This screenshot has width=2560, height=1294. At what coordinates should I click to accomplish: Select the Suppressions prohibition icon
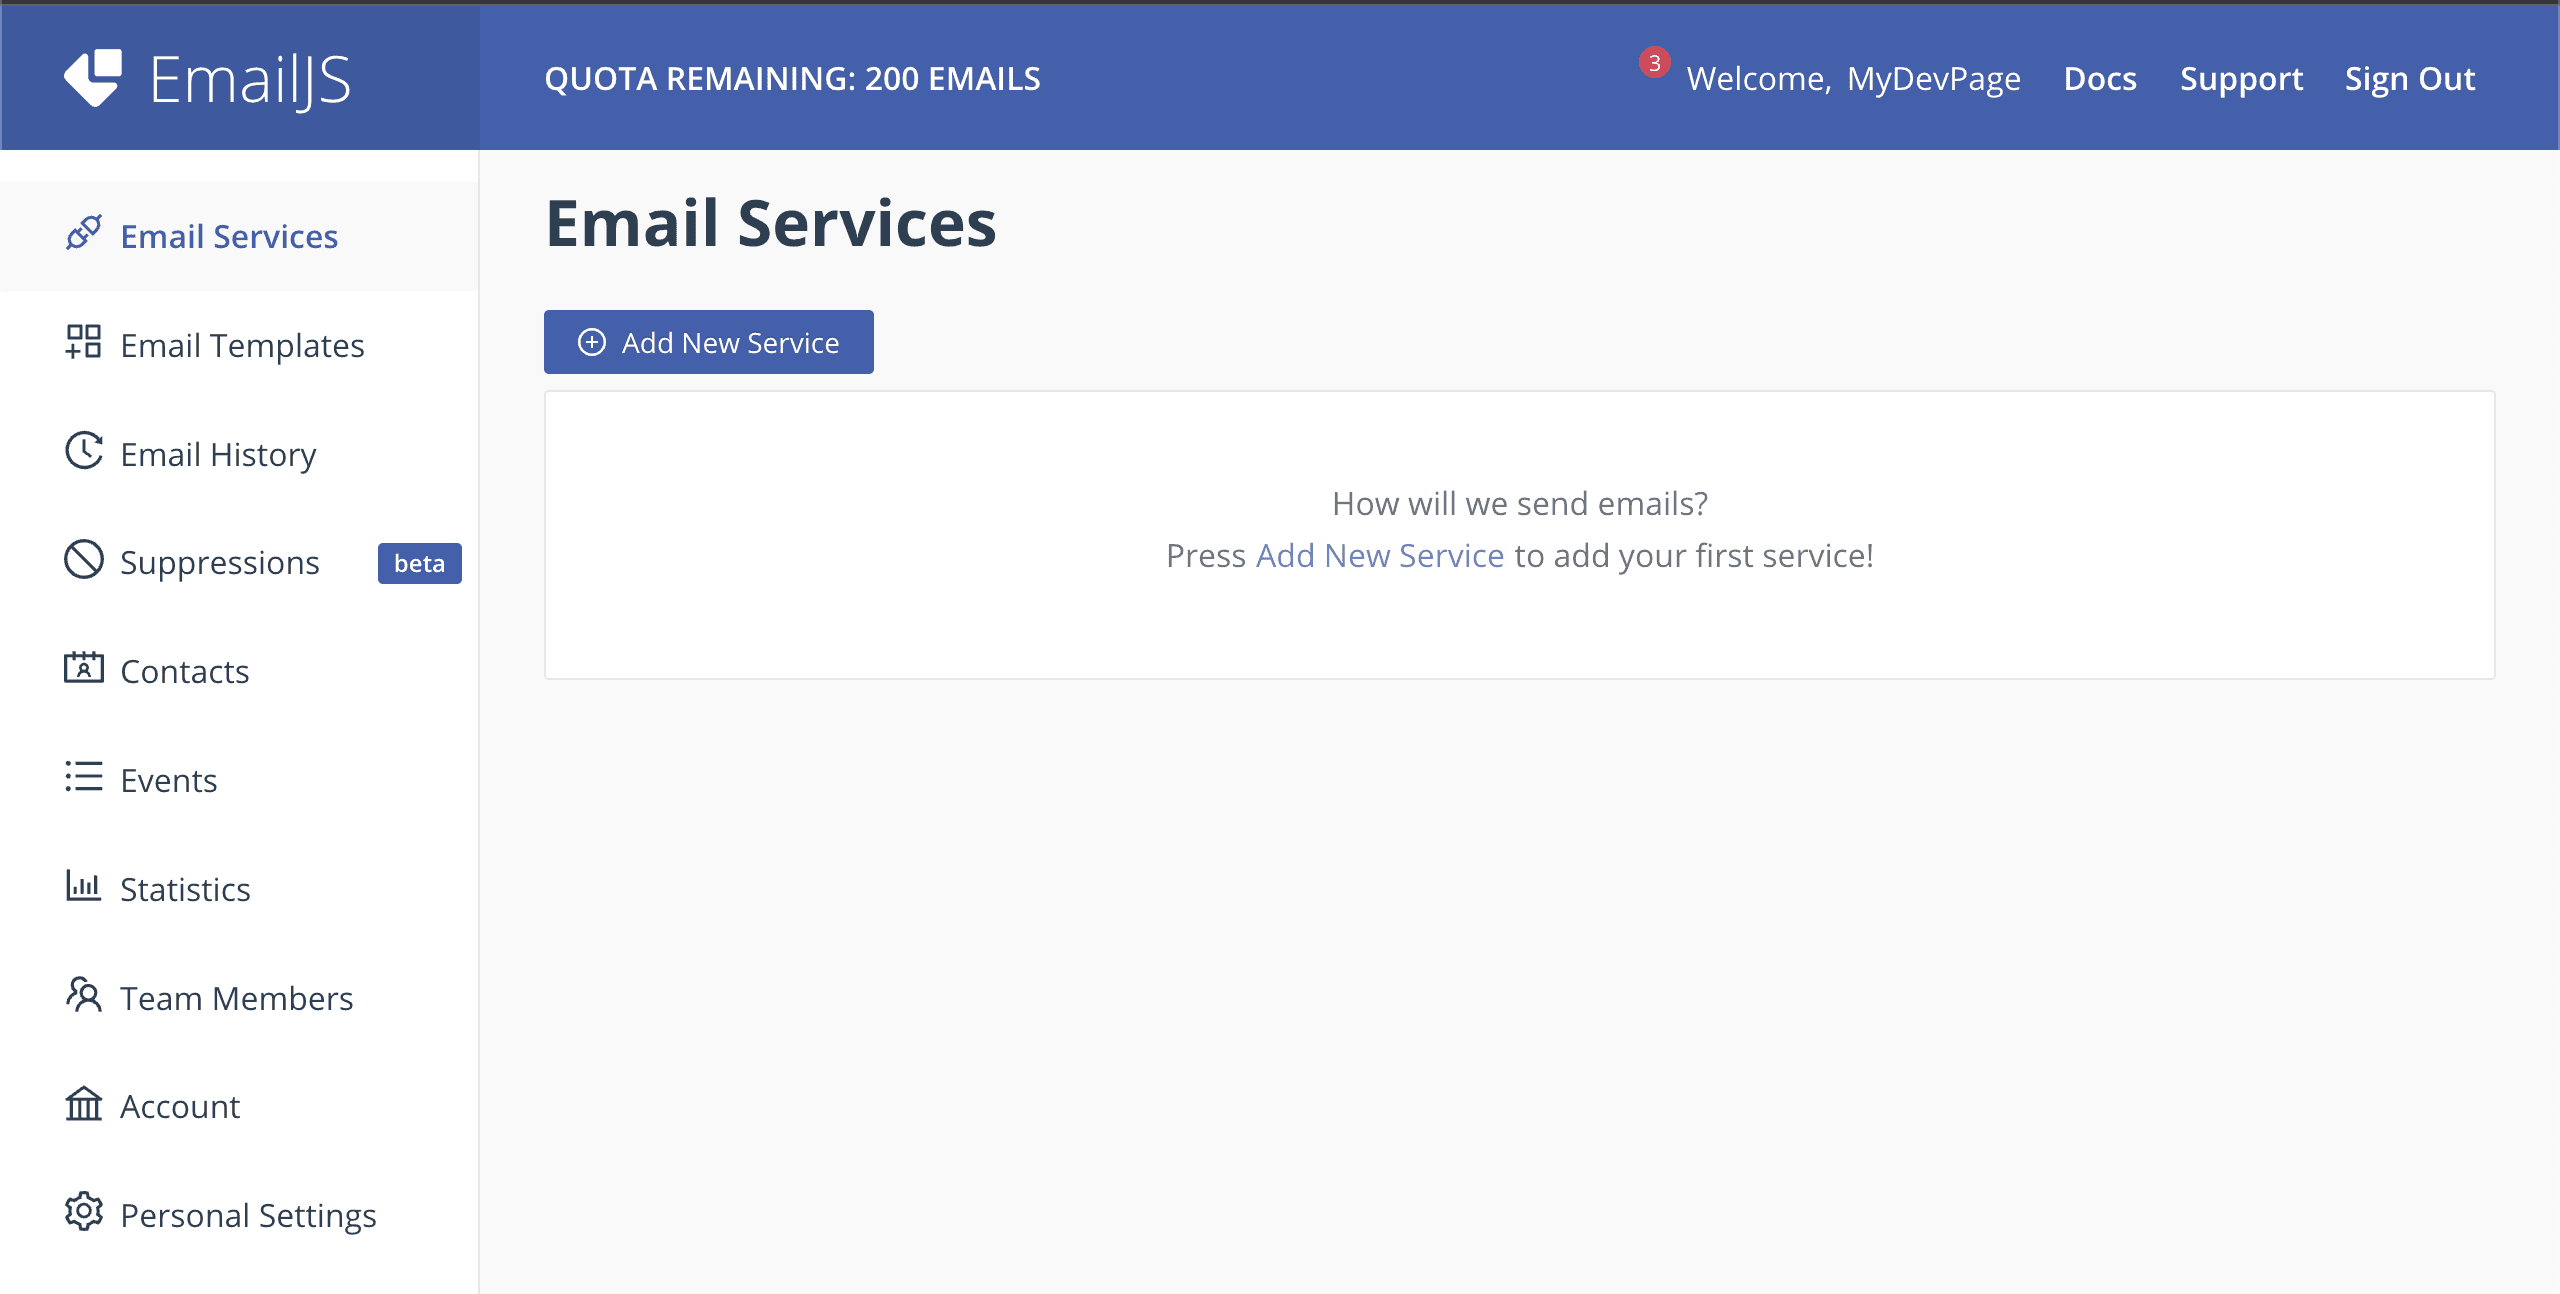tap(85, 561)
